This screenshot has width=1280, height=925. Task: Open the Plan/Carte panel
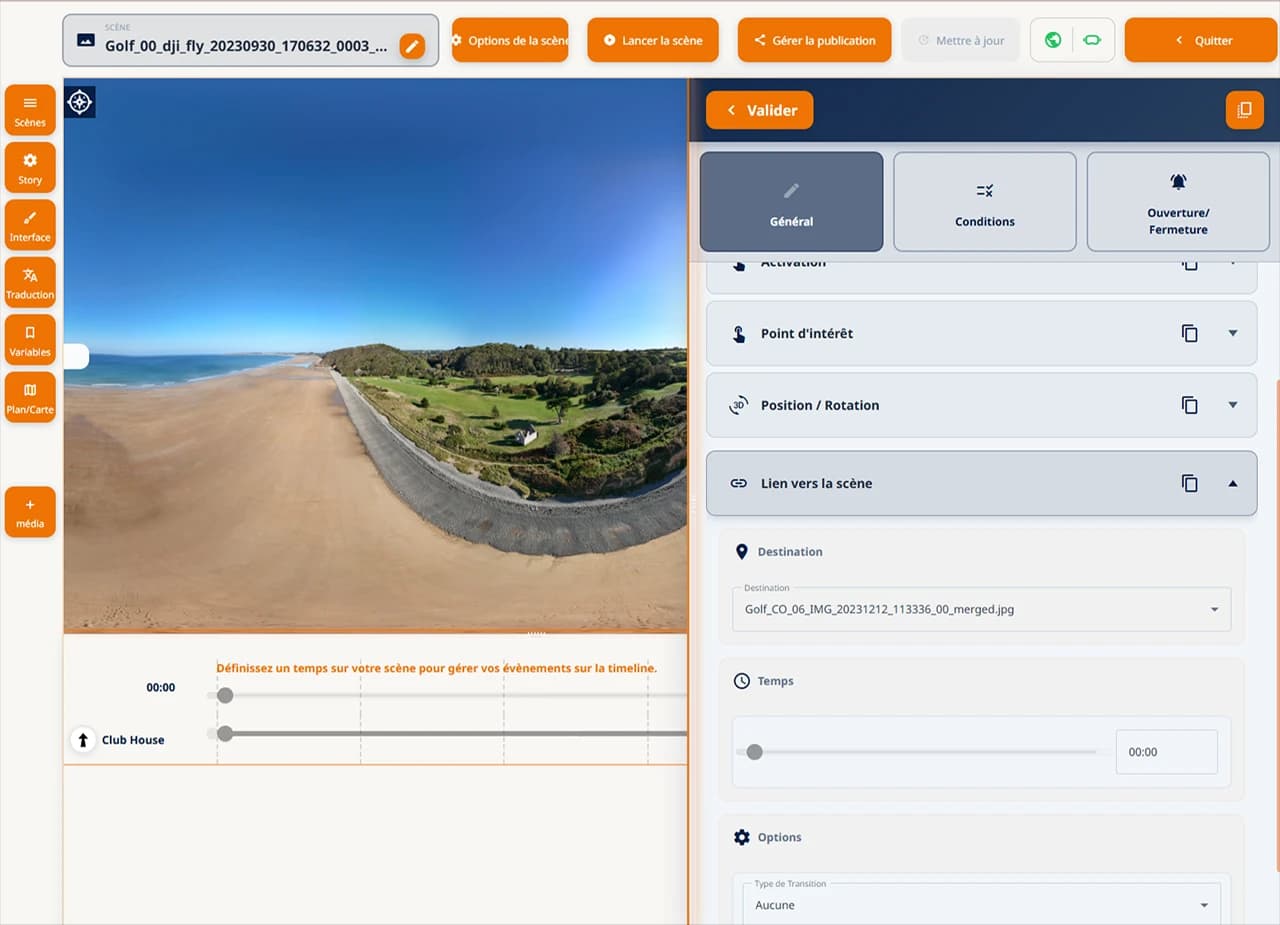[x=30, y=396]
